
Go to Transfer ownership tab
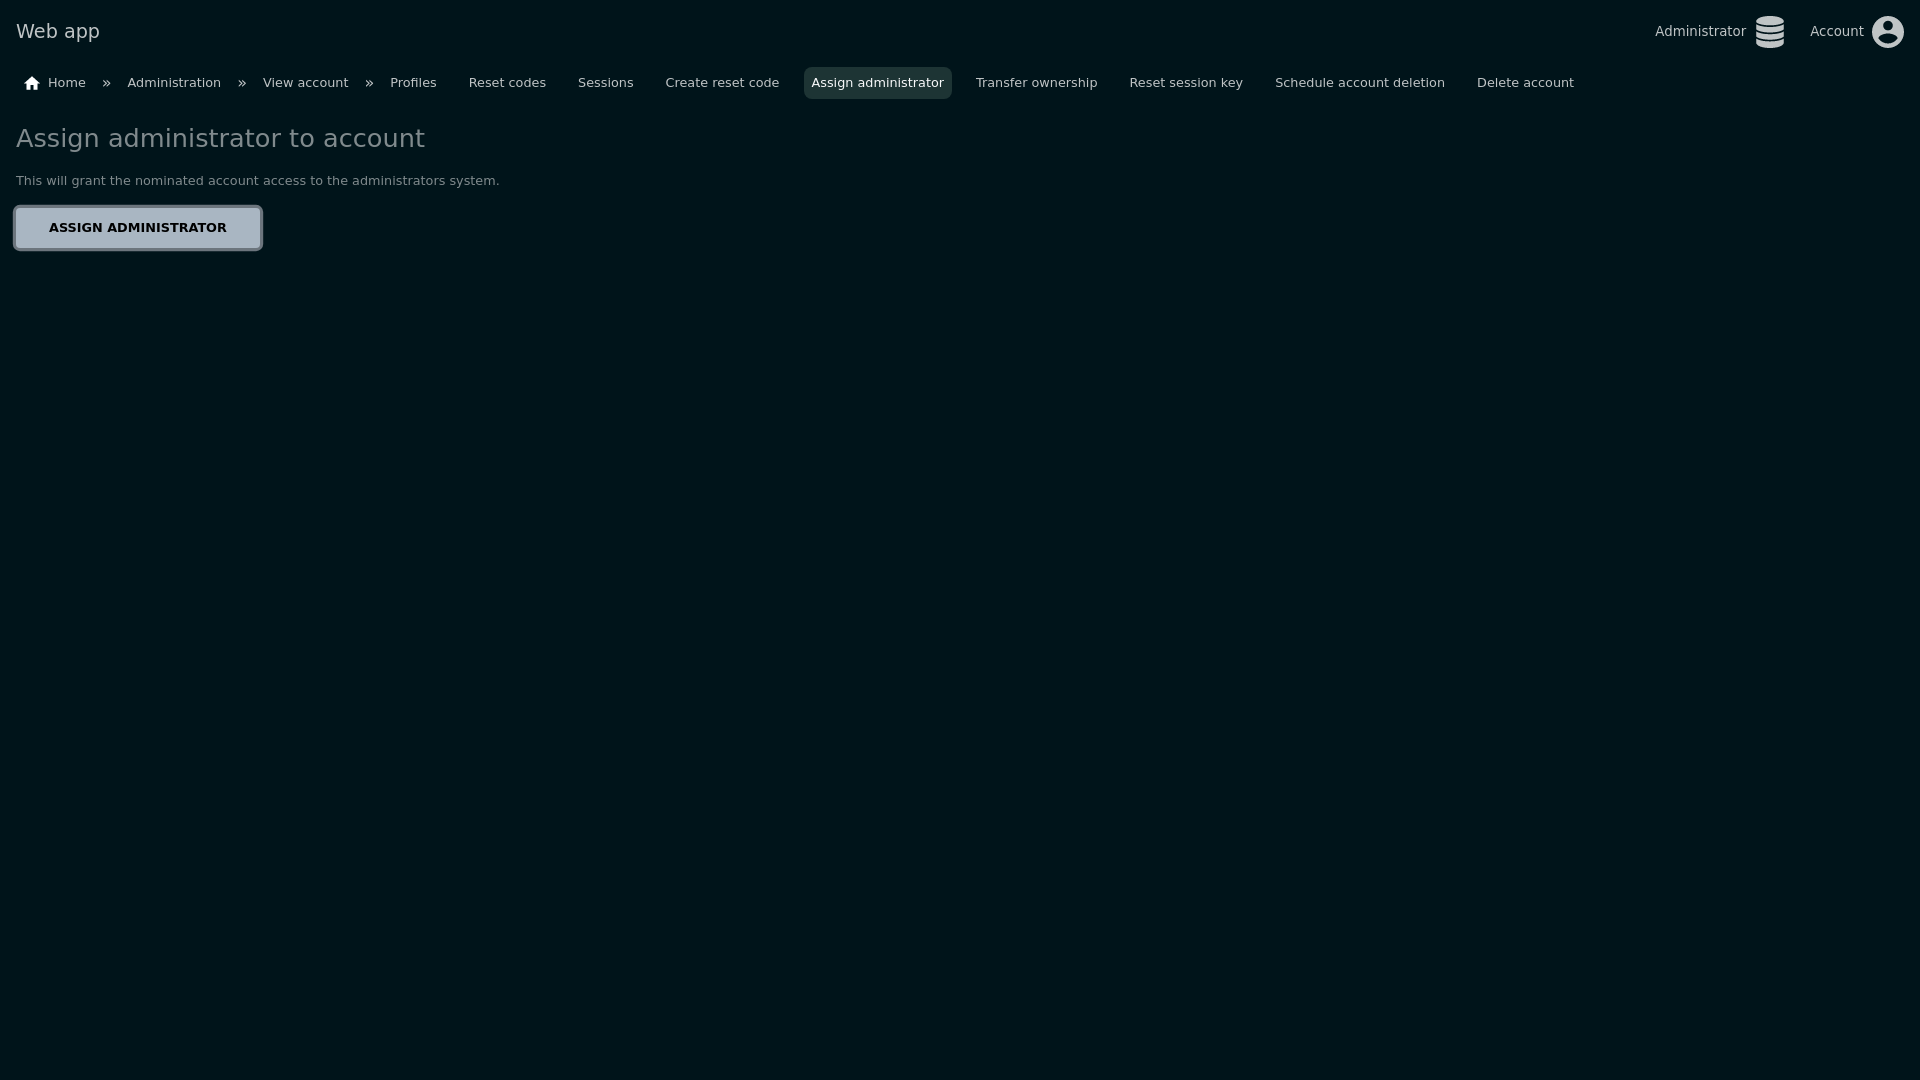coord(1036,83)
